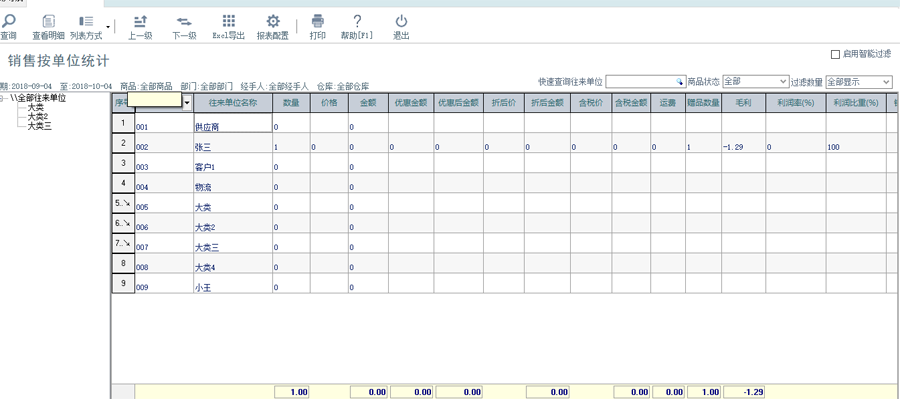
Task: Click the 退出 power icon
Action: coord(401,22)
